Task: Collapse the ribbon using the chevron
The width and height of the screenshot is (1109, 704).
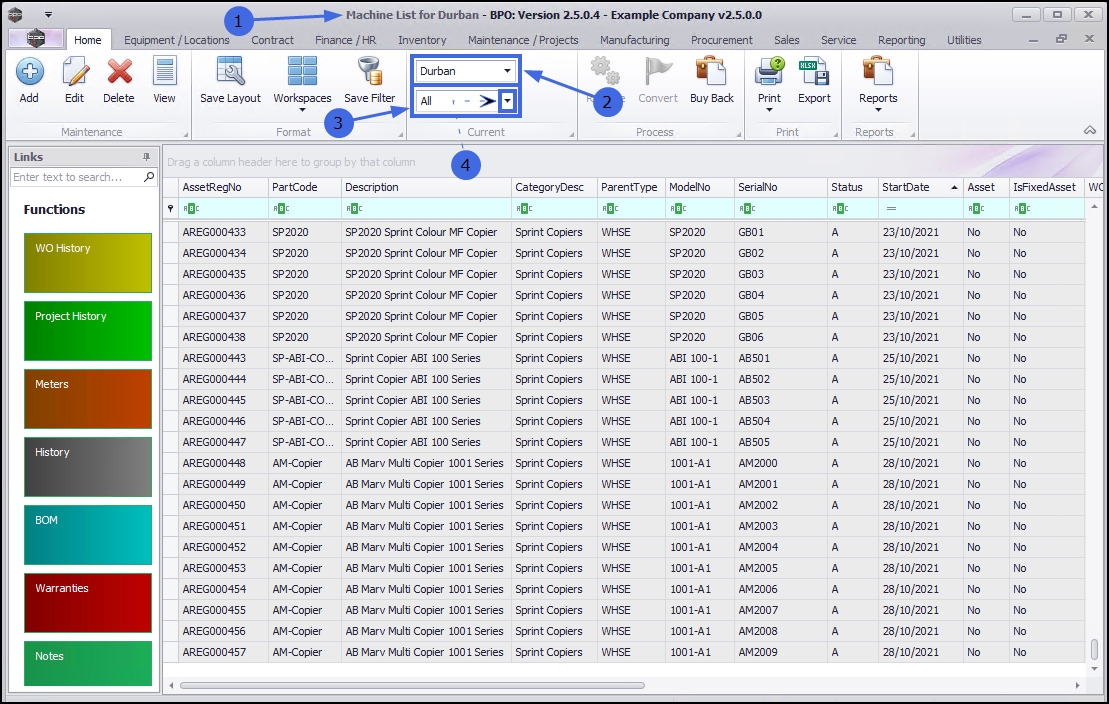Action: [1090, 131]
